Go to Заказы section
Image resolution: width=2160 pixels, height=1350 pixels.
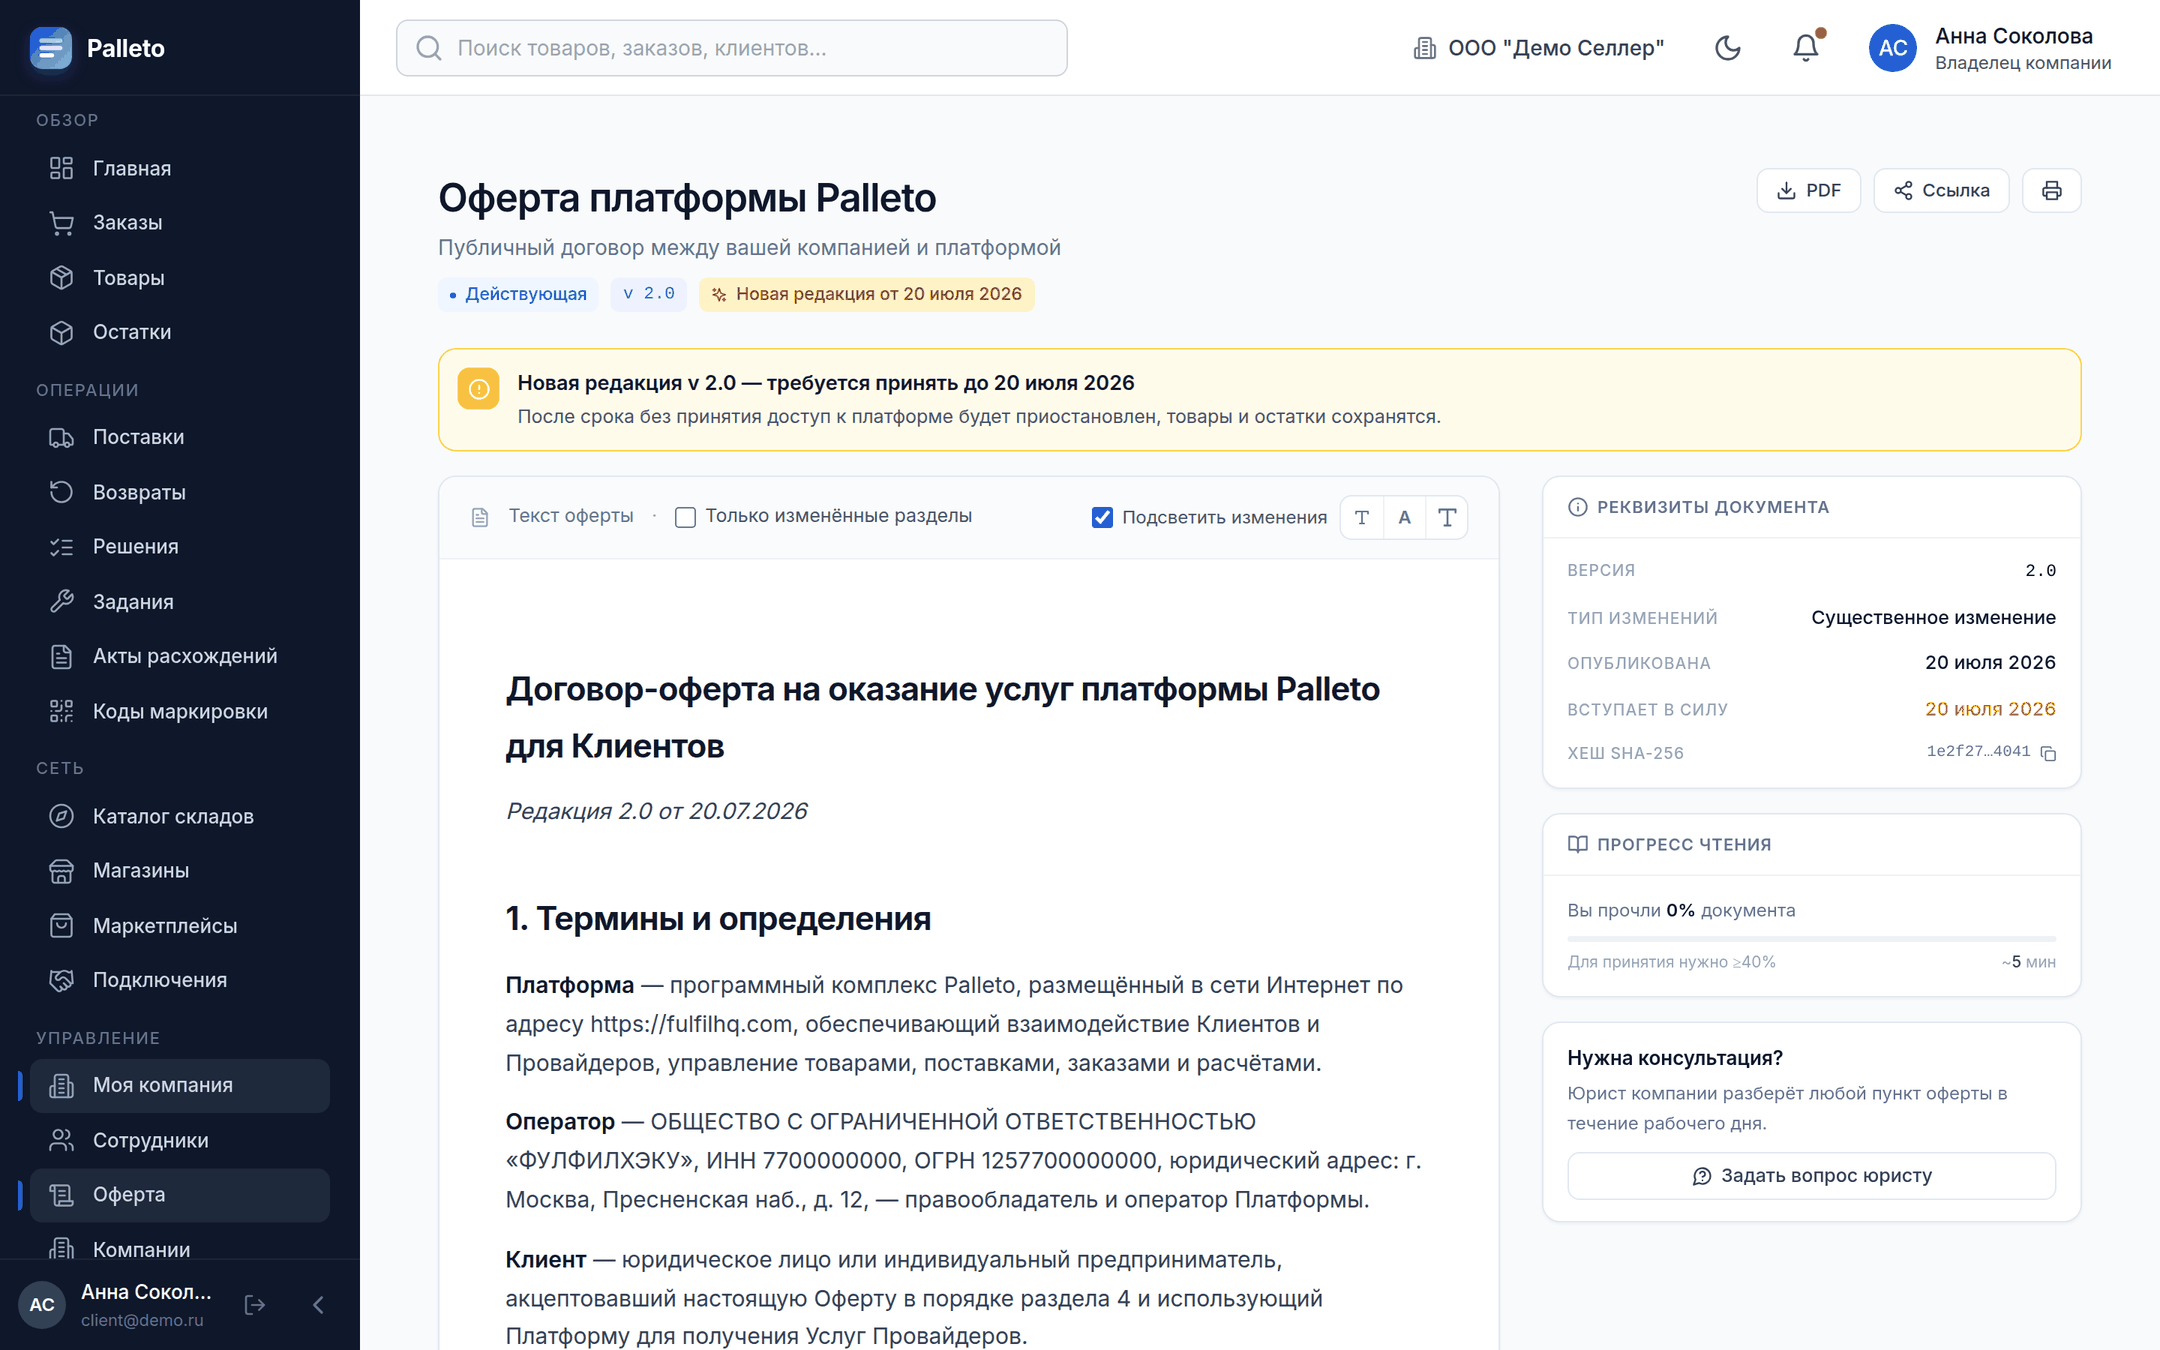tap(180, 223)
